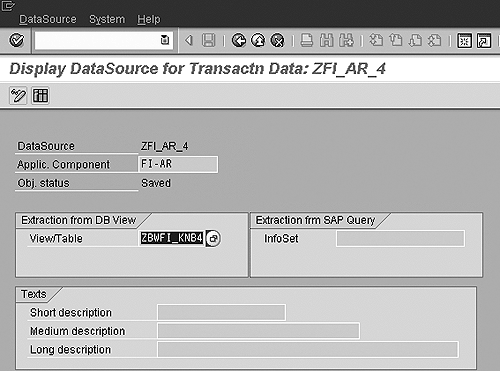Go to Next Page icon
This screenshot has width=500, height=371.
(x=415, y=40)
